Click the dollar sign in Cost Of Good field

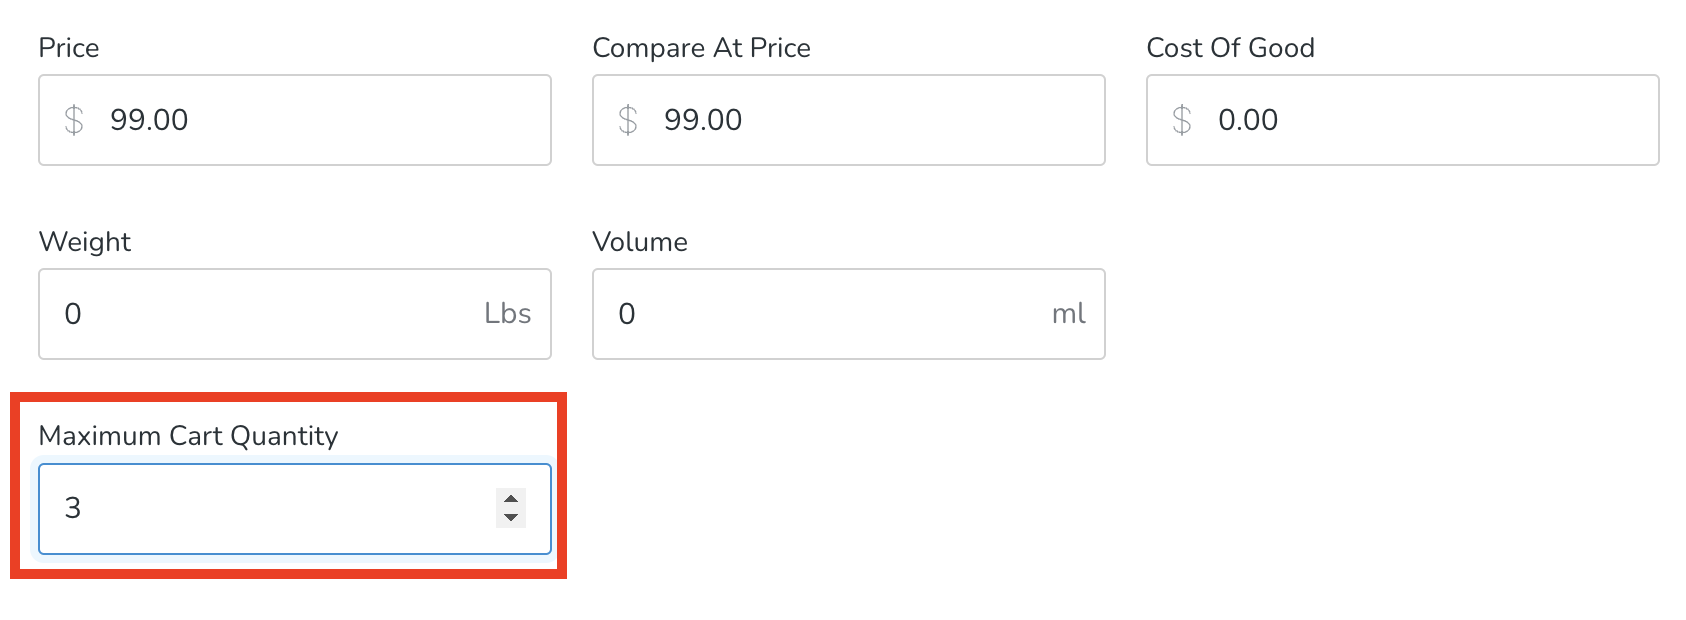[x=1182, y=120]
